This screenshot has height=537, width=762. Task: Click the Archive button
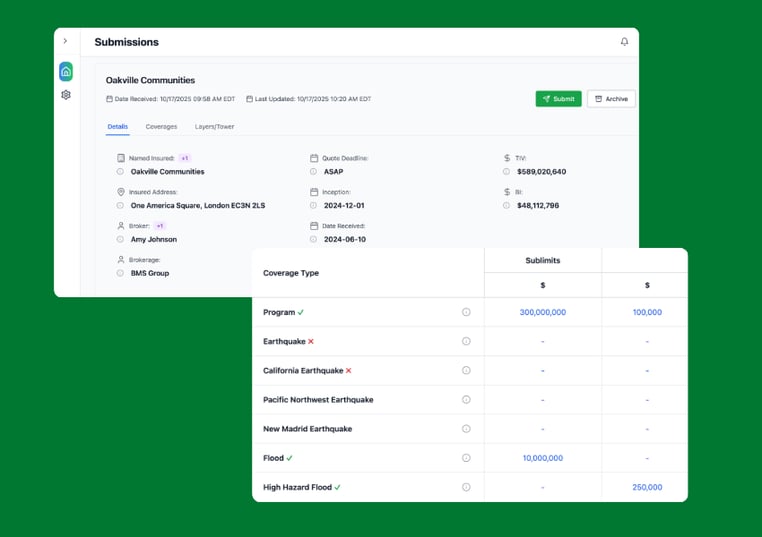point(611,99)
